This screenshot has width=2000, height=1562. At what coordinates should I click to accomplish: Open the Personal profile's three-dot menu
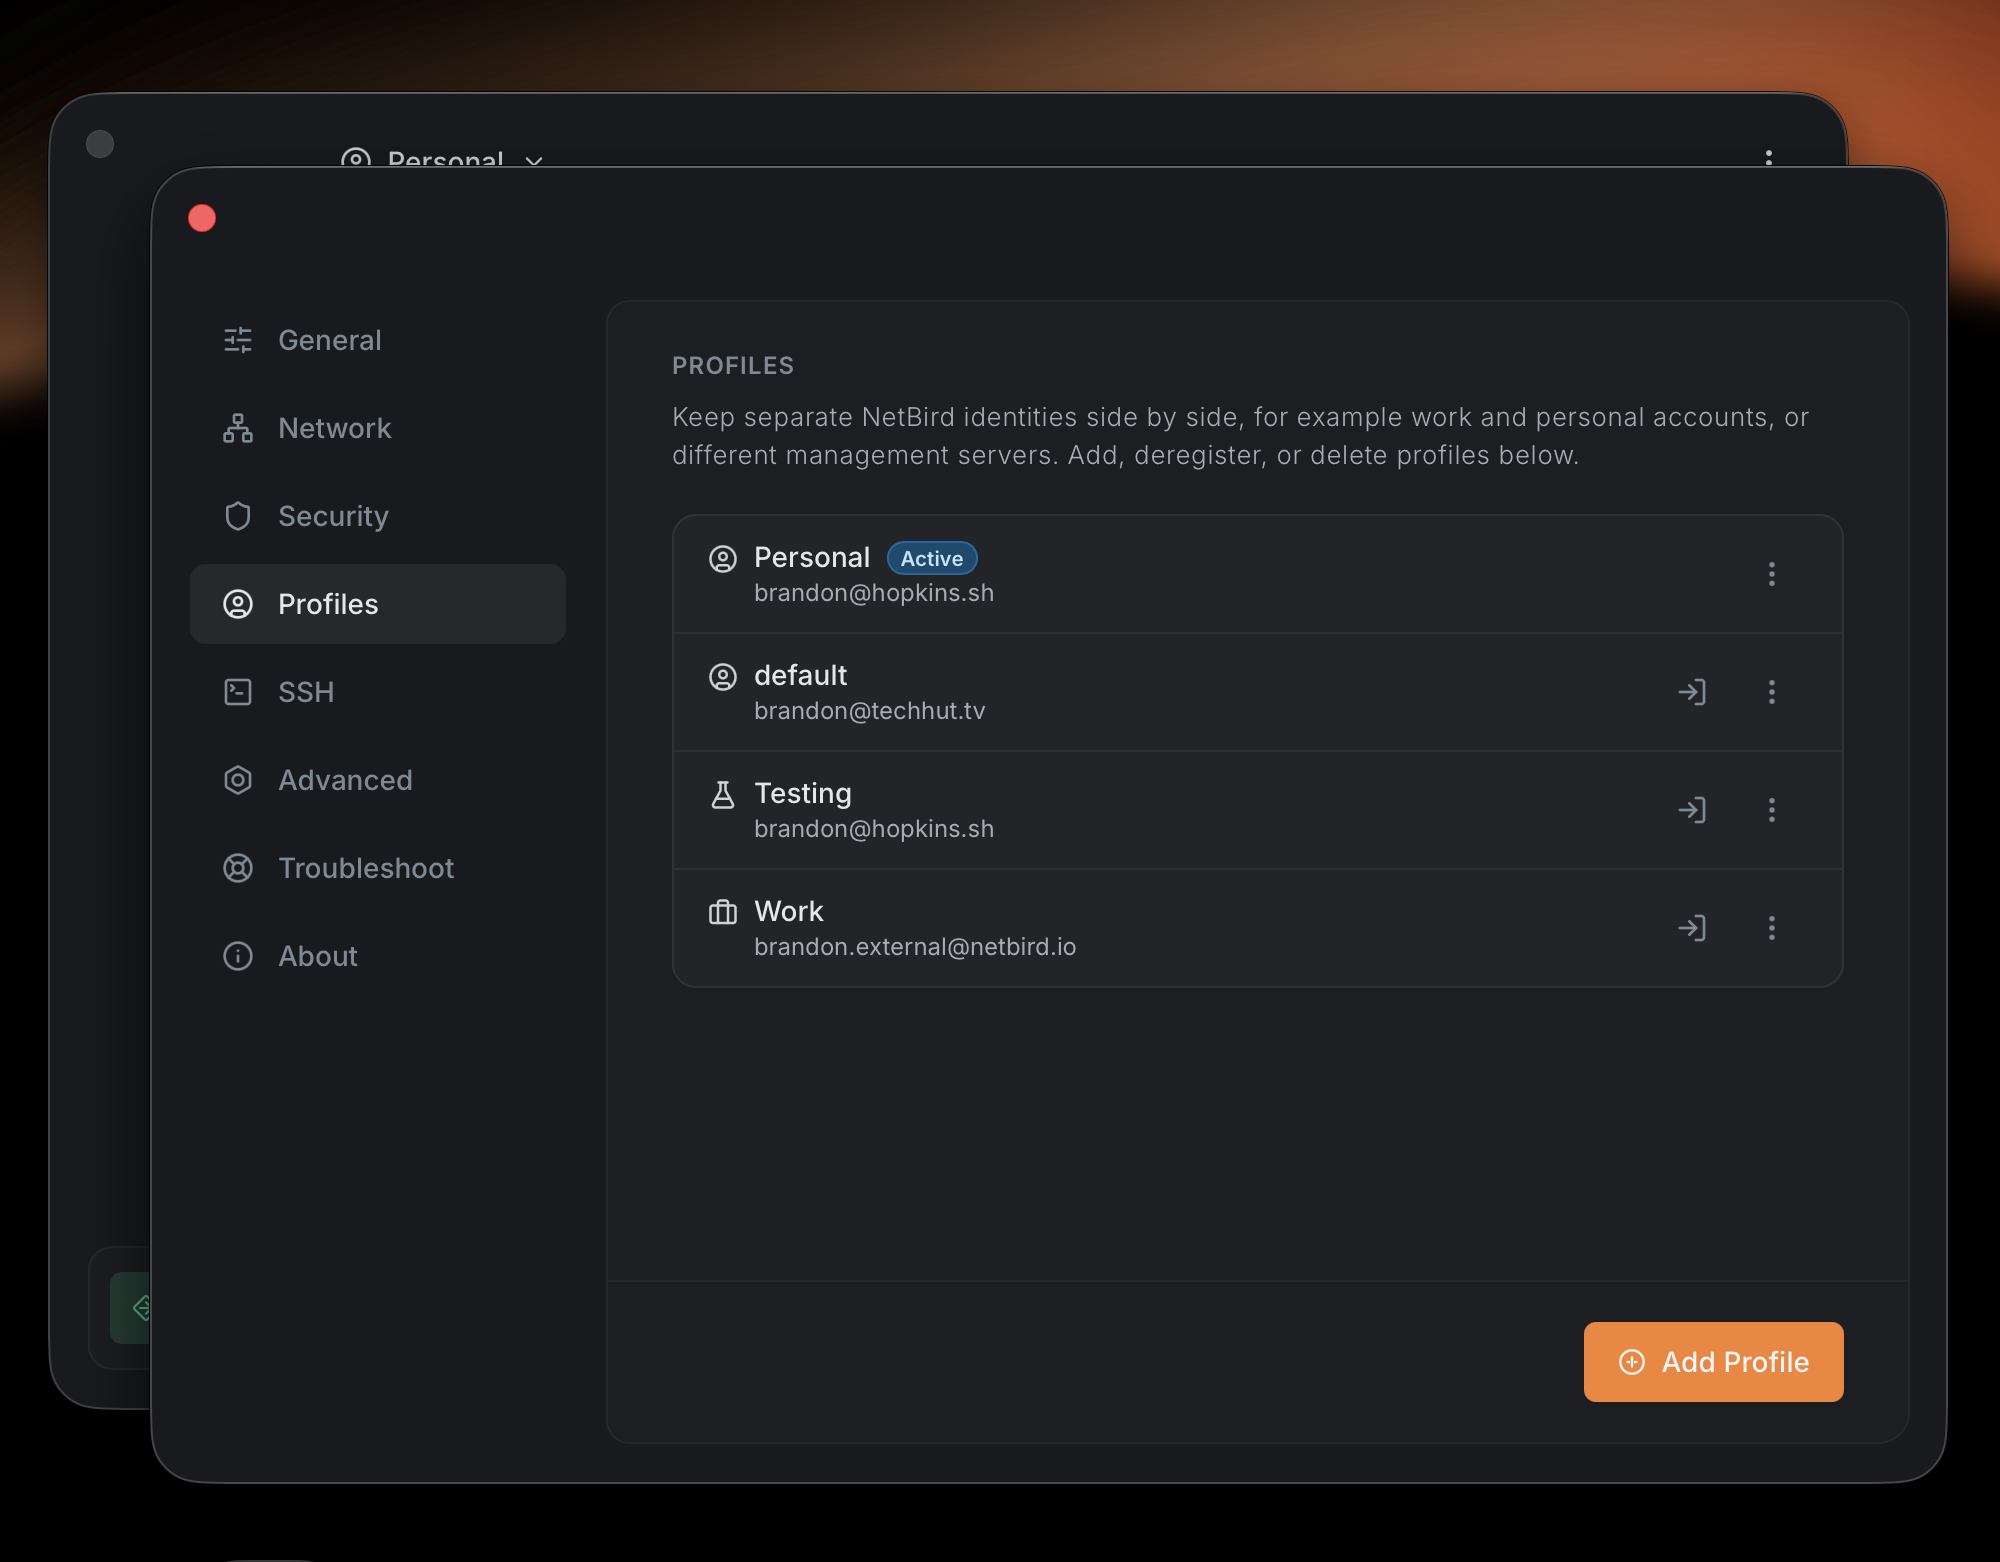point(1772,574)
